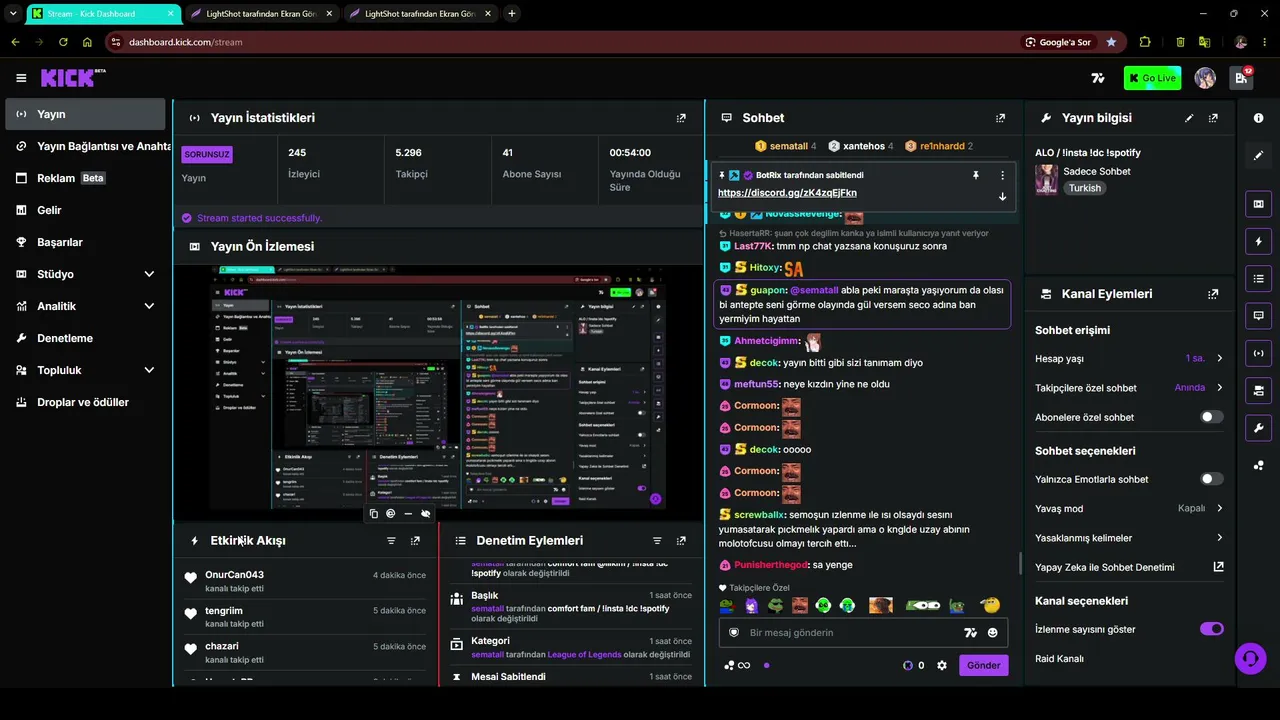Open the hamburger menu beside the Kick logo
The width and height of the screenshot is (1280, 720).
[x=21, y=78]
